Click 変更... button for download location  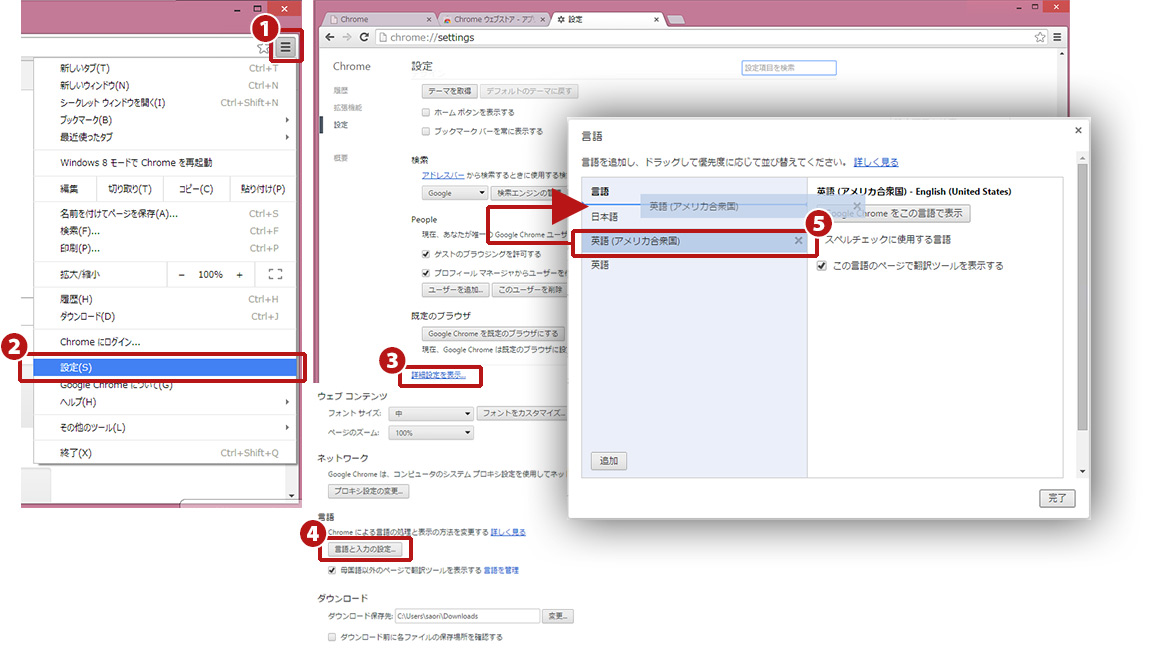pyautogui.click(x=558, y=616)
